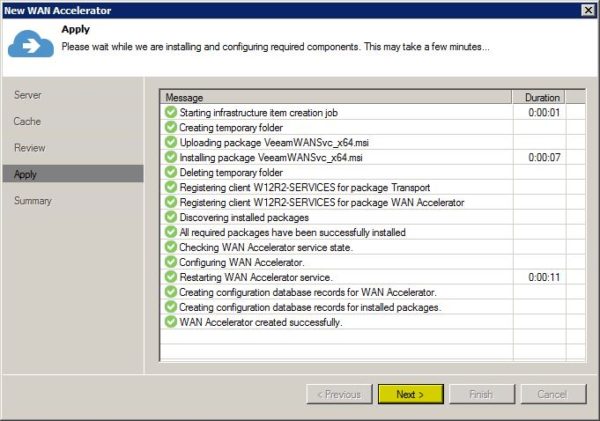600x421 pixels.
Task: Click green check beside Checking WAN Accelerator service state
Action: (171, 247)
